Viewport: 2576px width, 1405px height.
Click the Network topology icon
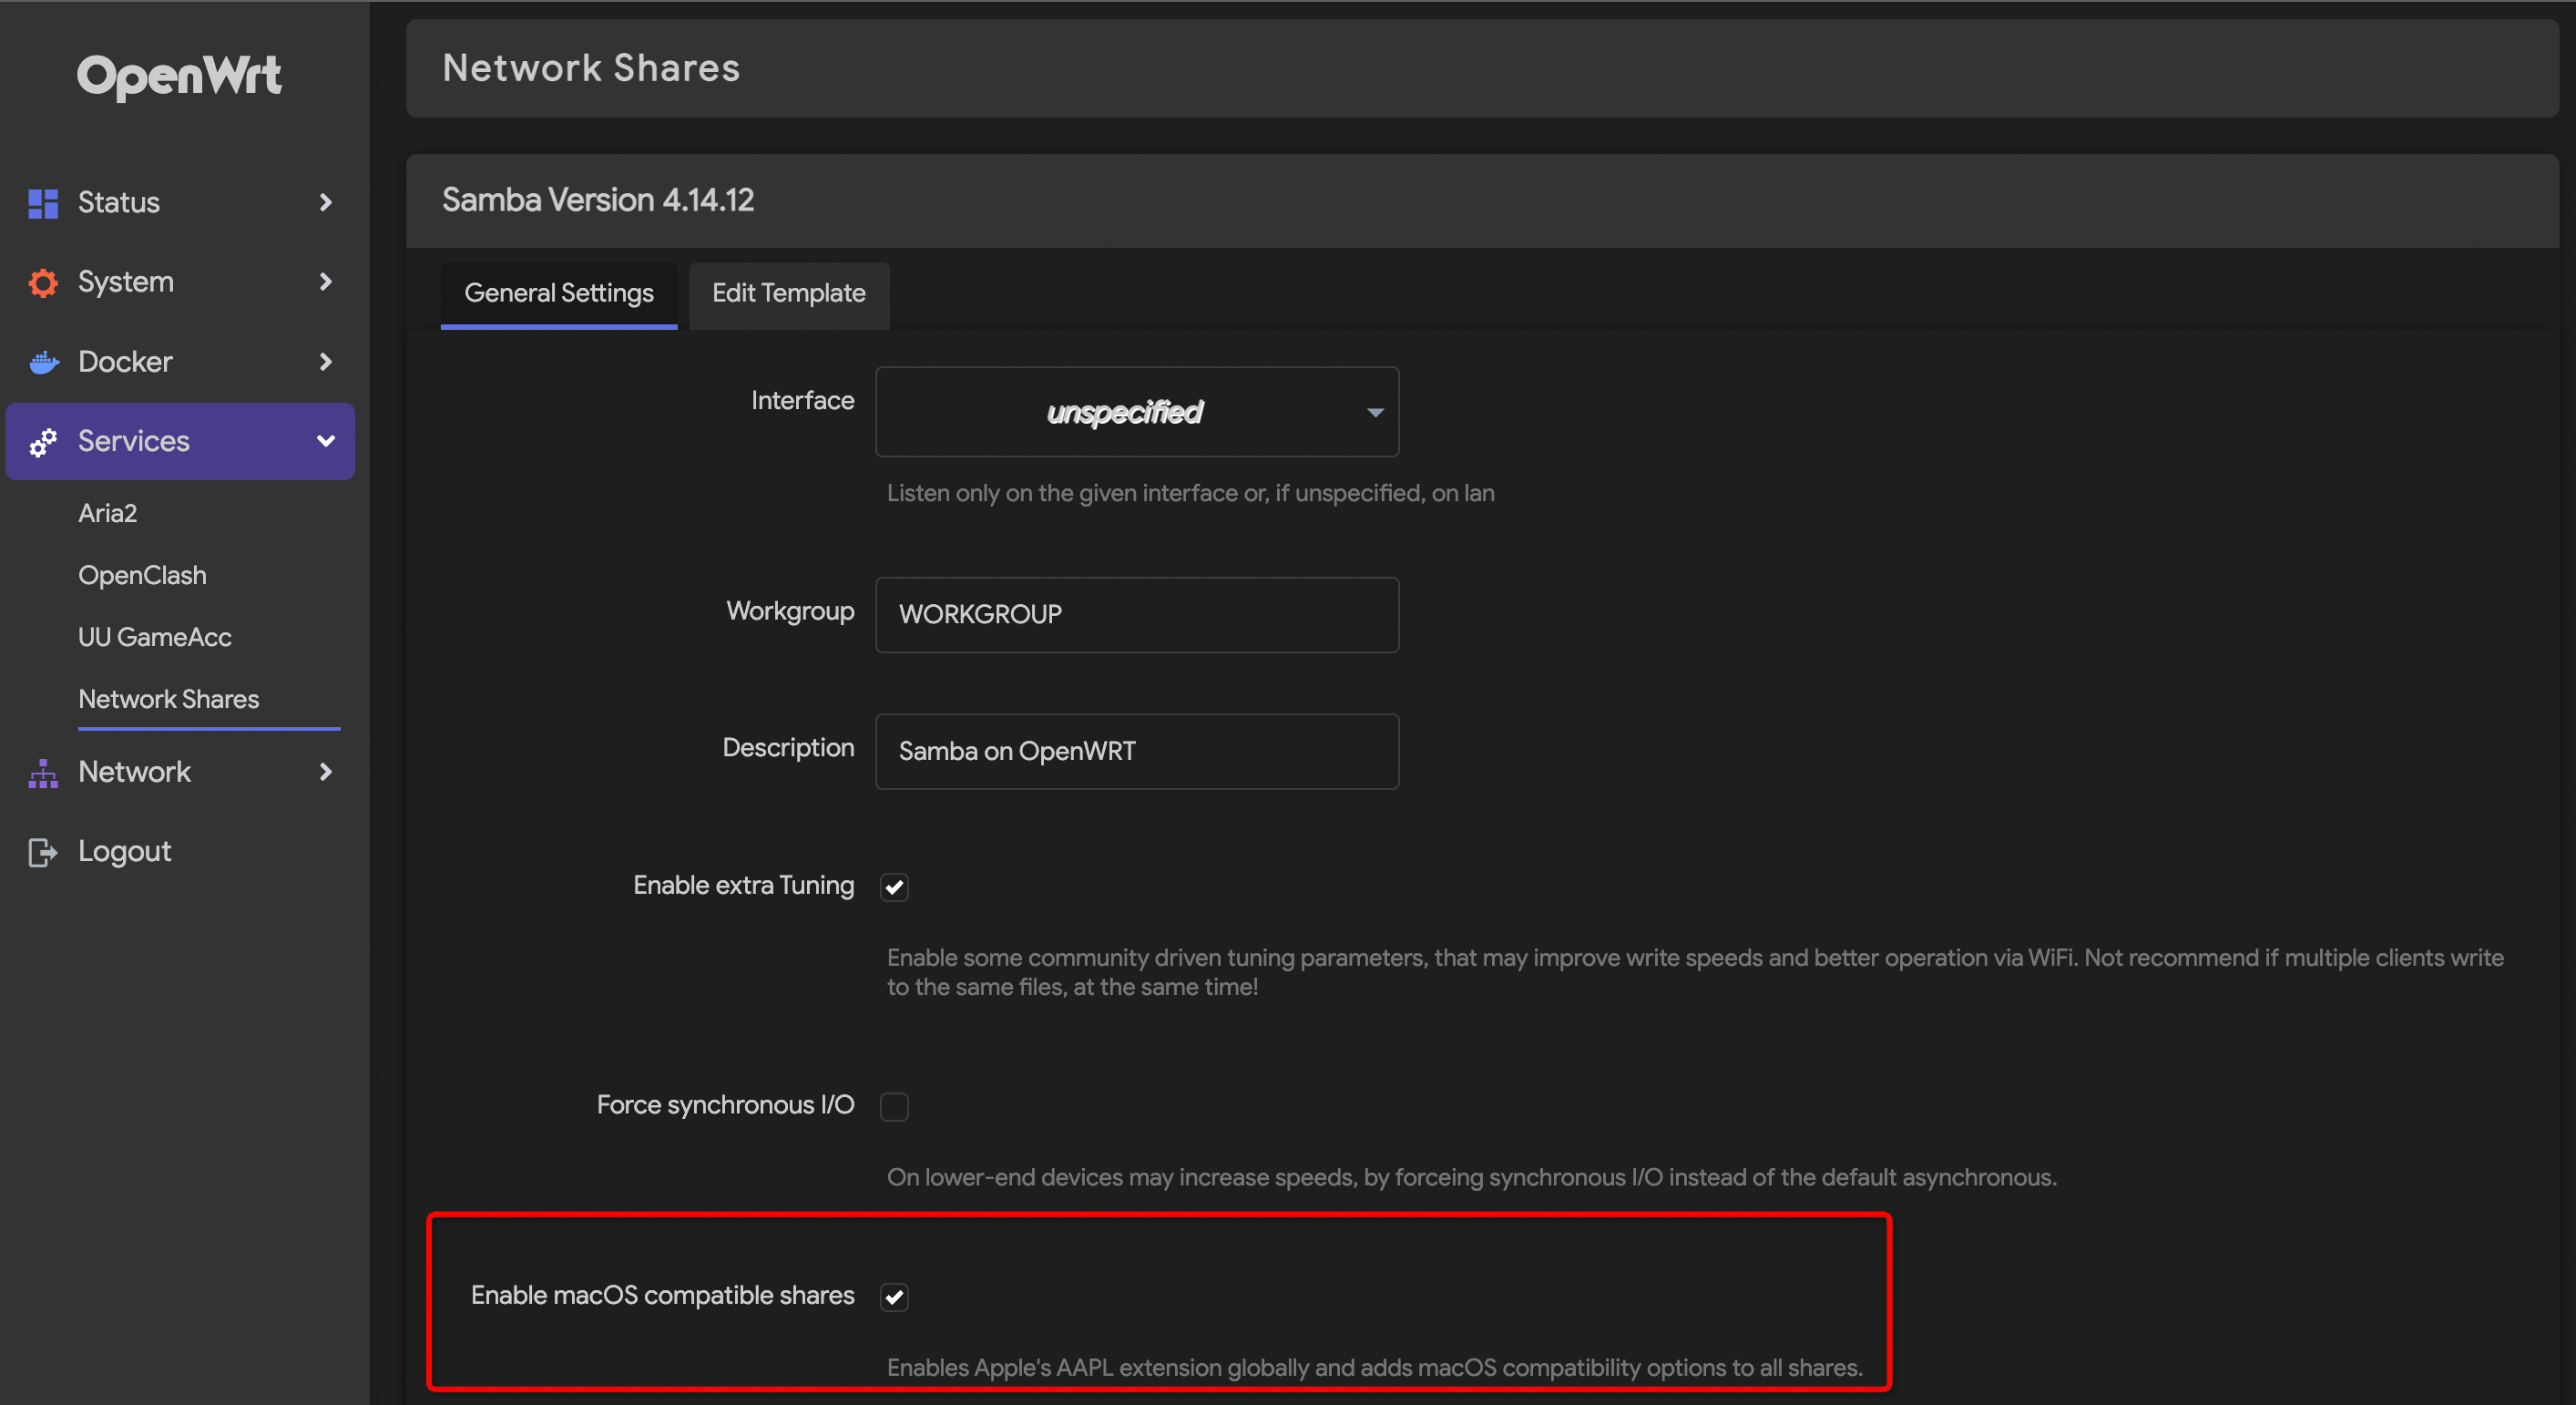(43, 772)
